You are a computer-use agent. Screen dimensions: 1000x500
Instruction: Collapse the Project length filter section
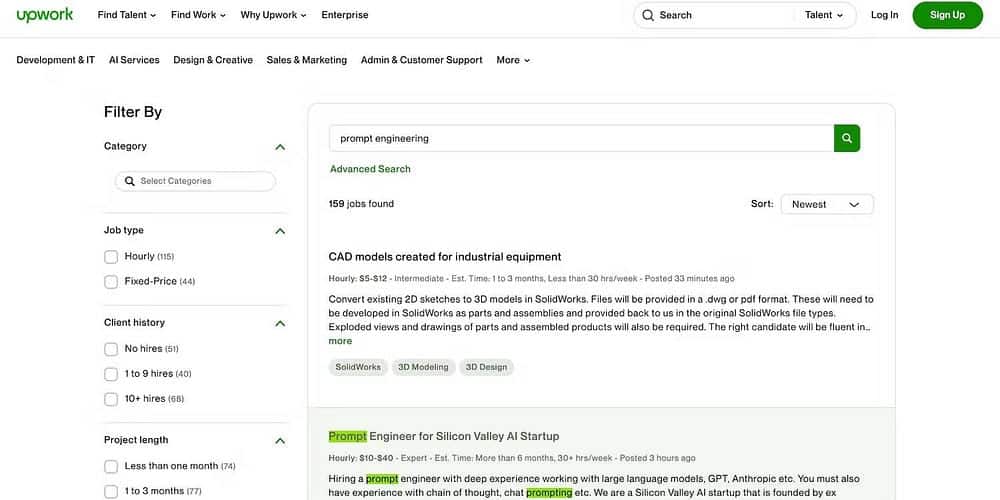[280, 441]
